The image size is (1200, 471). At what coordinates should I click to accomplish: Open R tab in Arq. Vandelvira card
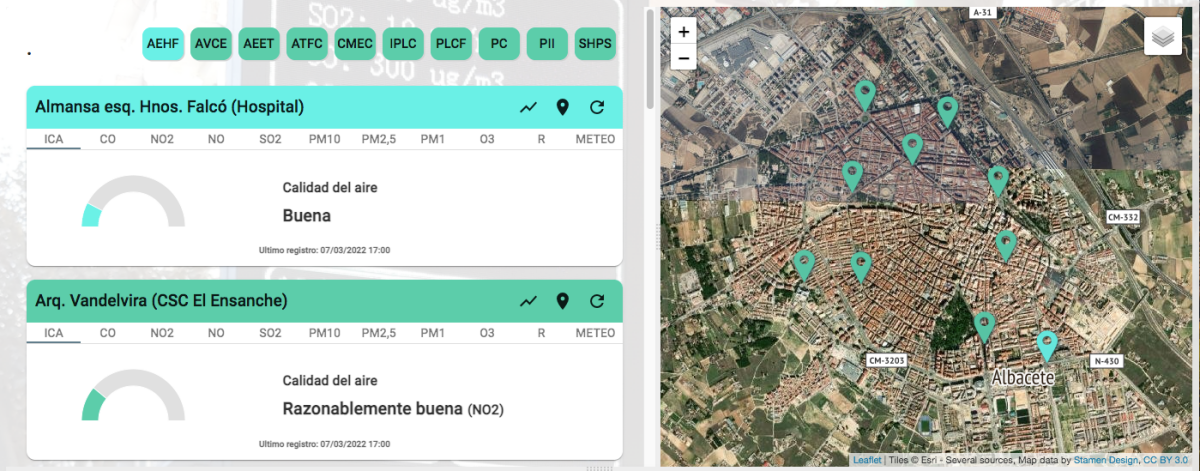coord(541,332)
